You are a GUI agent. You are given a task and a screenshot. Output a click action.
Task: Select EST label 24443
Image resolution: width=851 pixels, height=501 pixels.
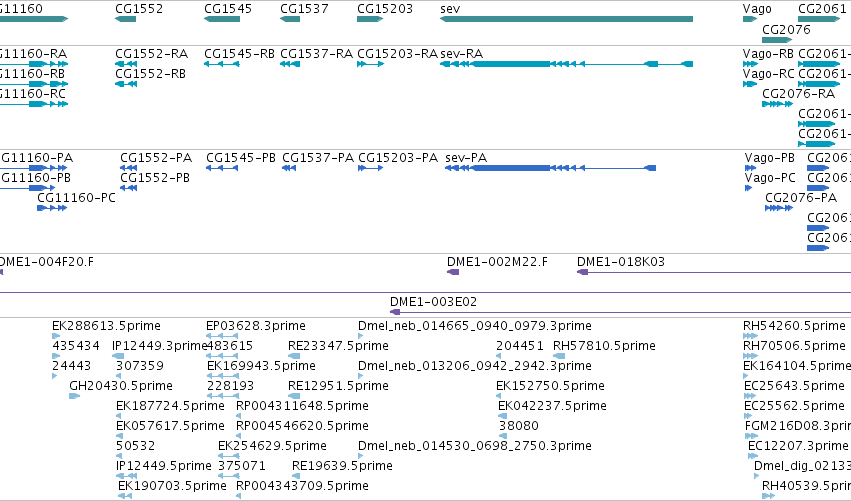point(72,366)
